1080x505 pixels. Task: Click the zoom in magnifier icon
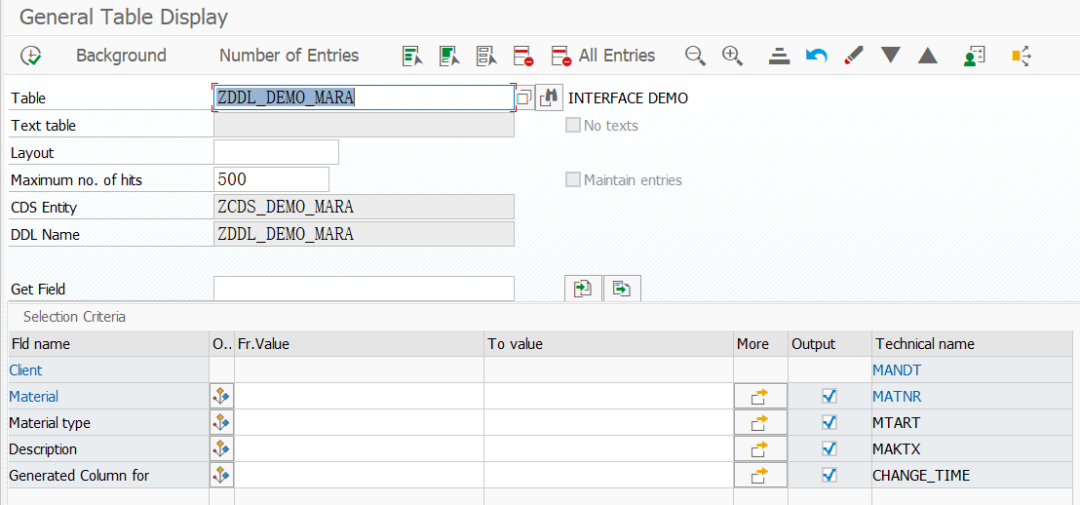pos(732,56)
